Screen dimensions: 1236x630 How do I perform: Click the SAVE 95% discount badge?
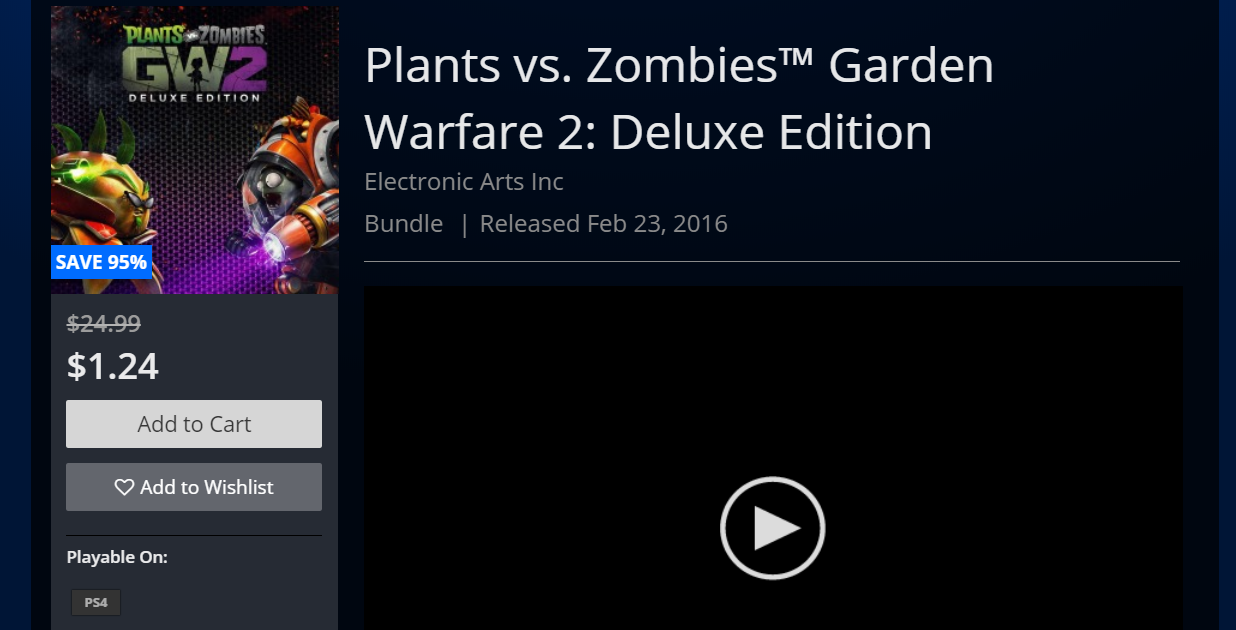click(101, 263)
